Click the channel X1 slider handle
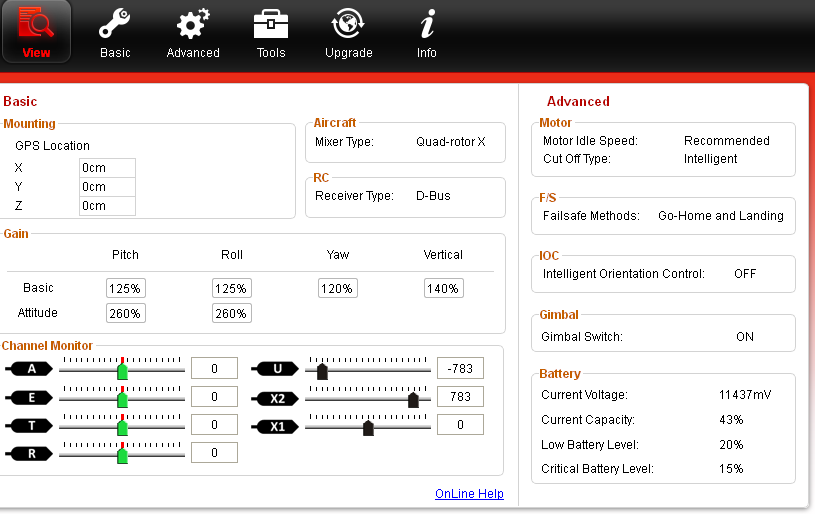The image size is (815, 514). 368,428
